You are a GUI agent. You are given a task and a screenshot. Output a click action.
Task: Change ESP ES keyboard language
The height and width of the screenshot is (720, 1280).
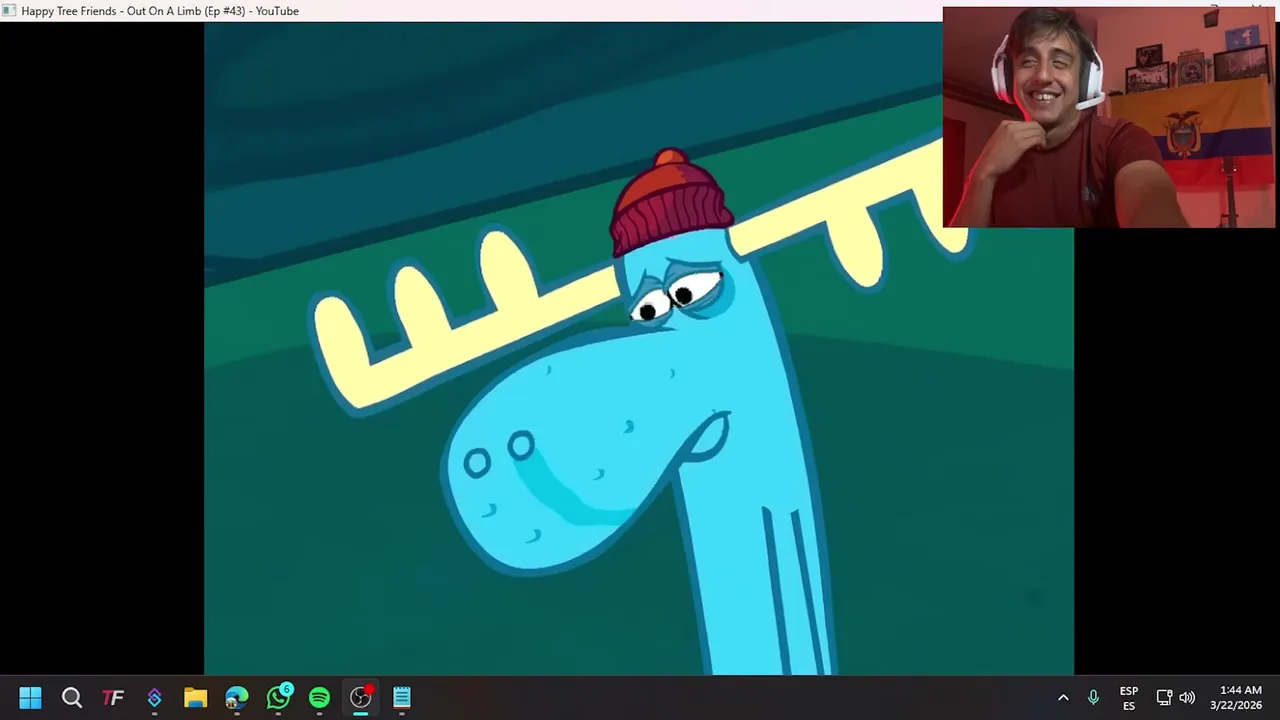1129,698
